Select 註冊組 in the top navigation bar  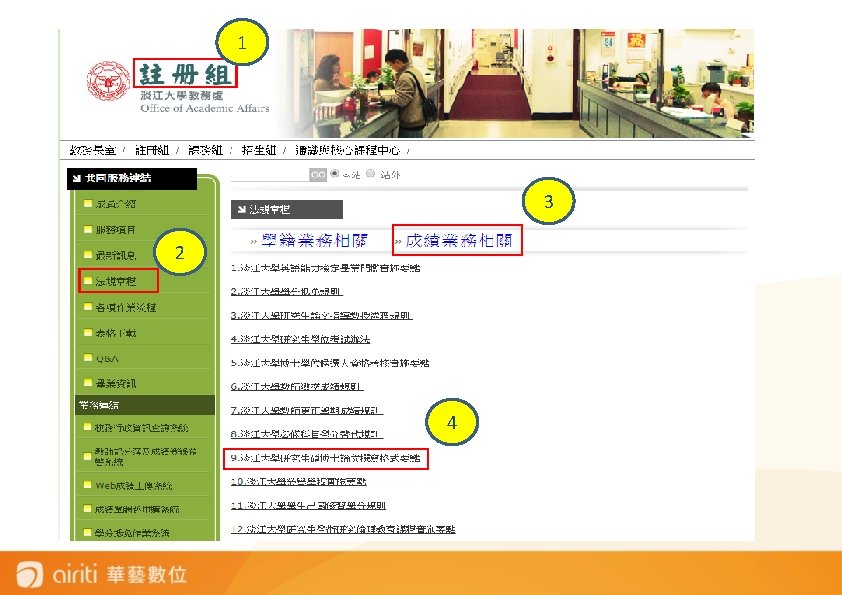pos(152,150)
